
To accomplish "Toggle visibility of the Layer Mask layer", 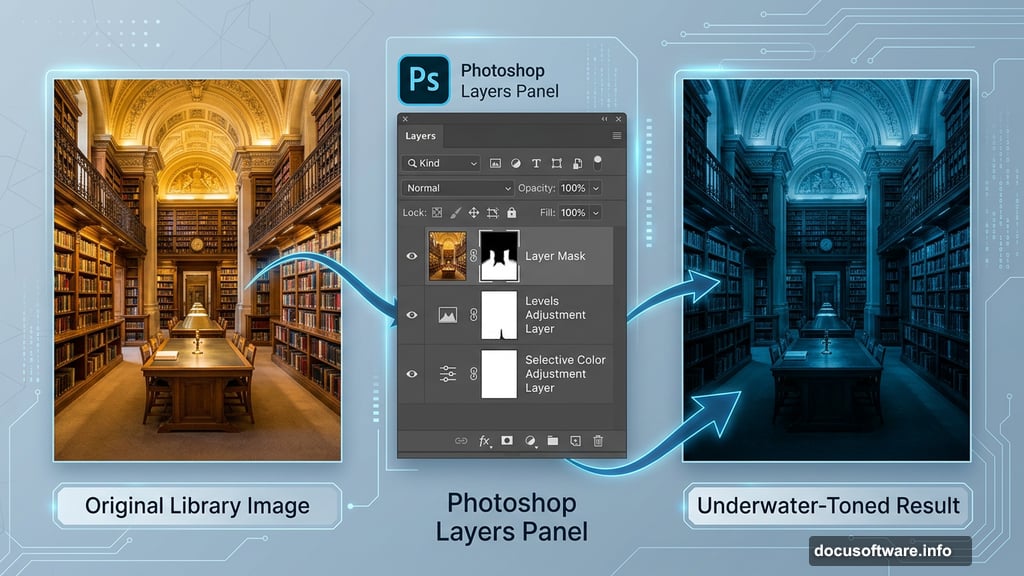I will click(x=410, y=256).
